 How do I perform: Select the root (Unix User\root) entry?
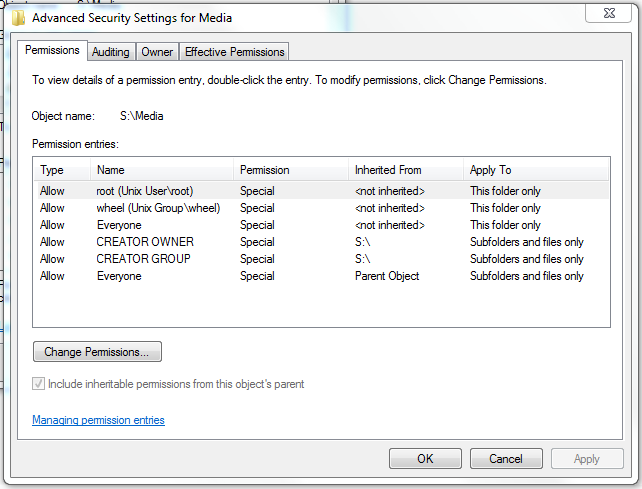click(x=323, y=191)
